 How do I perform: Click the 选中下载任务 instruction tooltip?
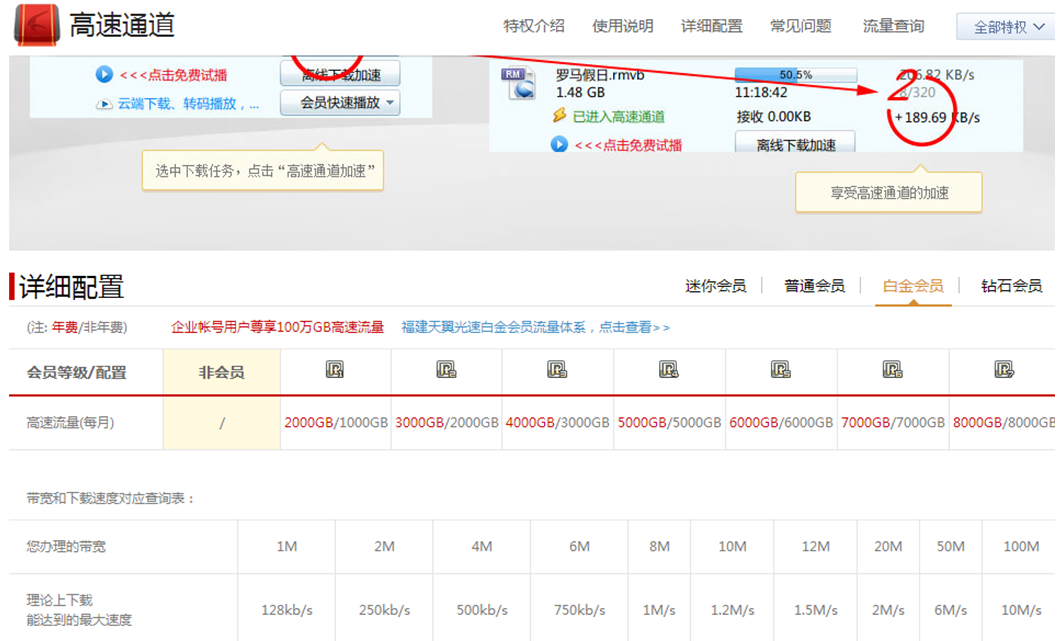(262, 171)
